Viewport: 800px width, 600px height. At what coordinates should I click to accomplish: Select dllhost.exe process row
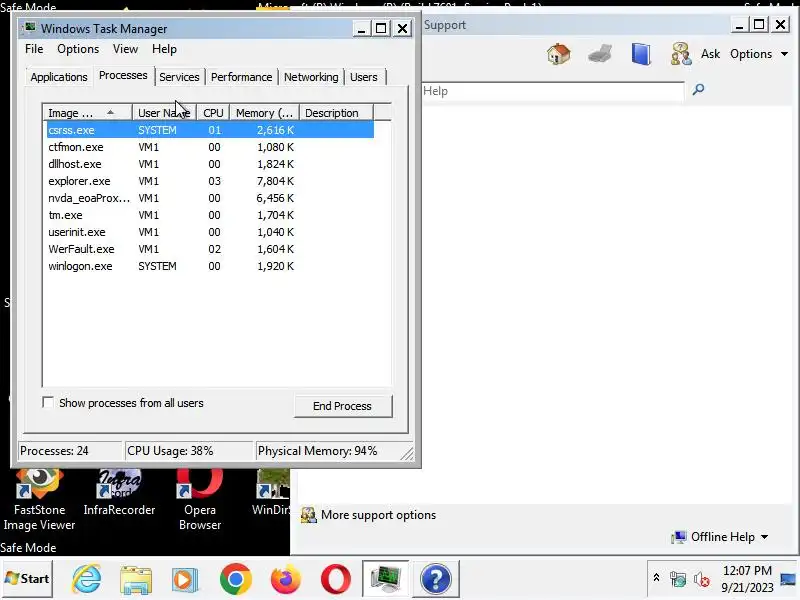pos(210,164)
